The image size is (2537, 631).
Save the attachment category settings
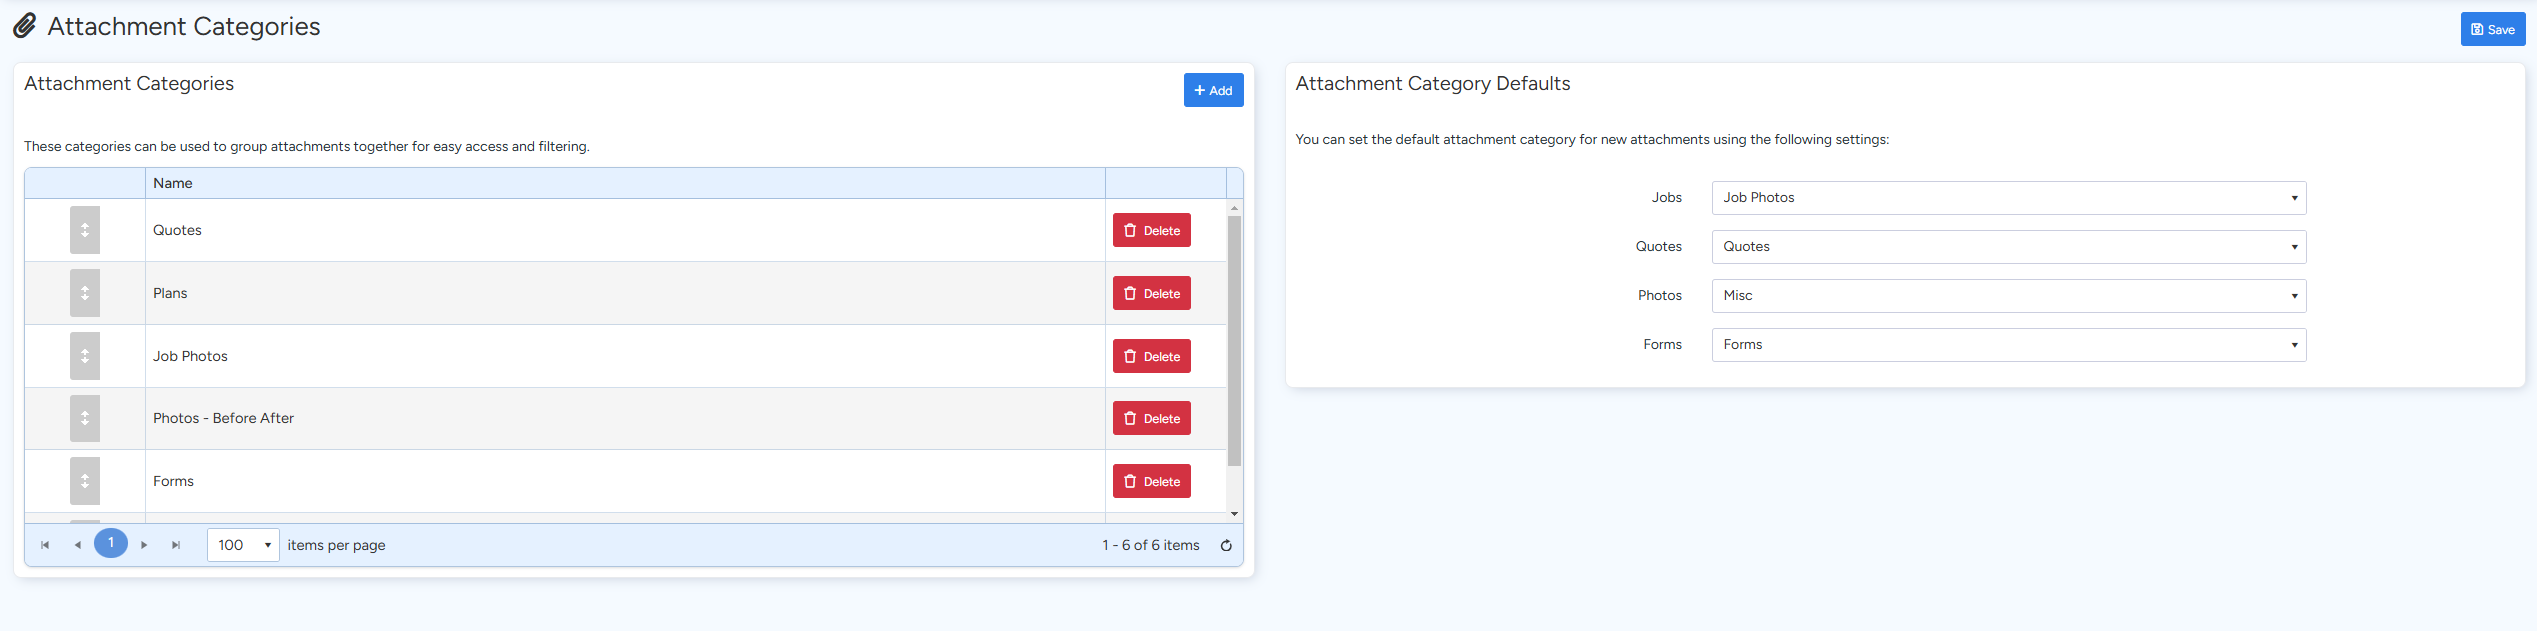pyautogui.click(x=2492, y=29)
